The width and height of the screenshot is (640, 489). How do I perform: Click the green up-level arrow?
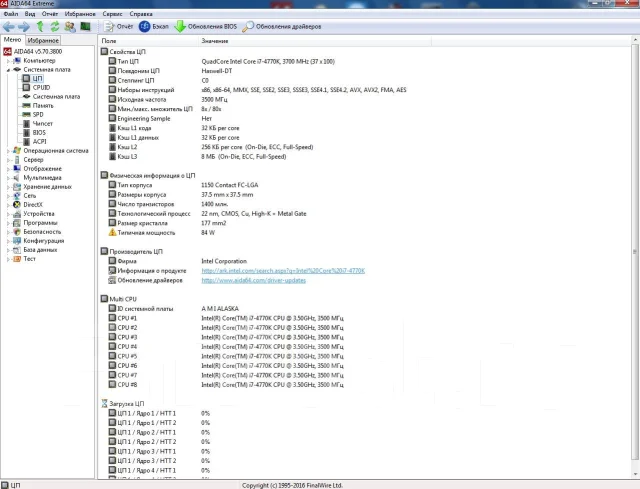coord(40,27)
